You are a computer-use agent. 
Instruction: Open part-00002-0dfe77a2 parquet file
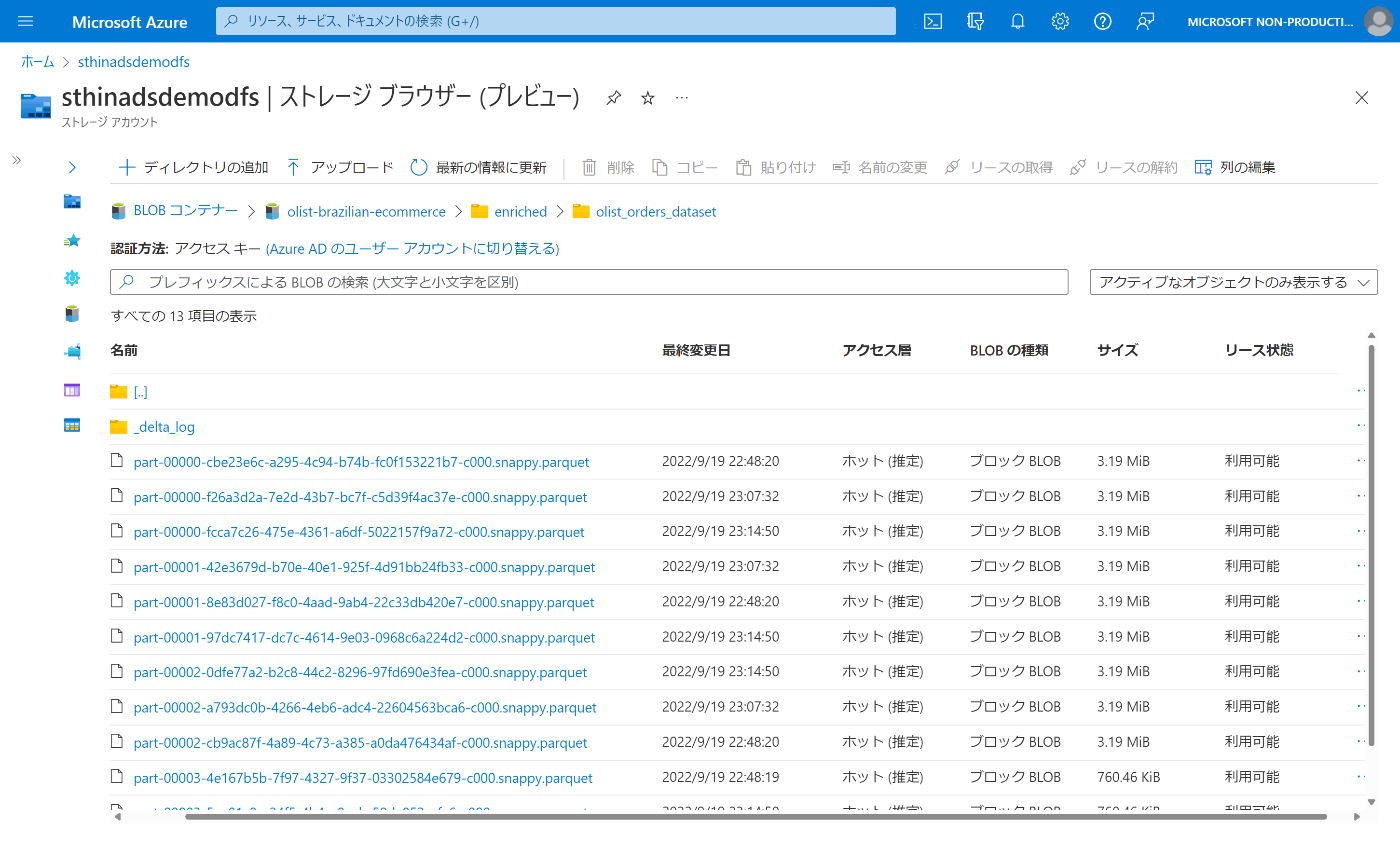coord(360,672)
